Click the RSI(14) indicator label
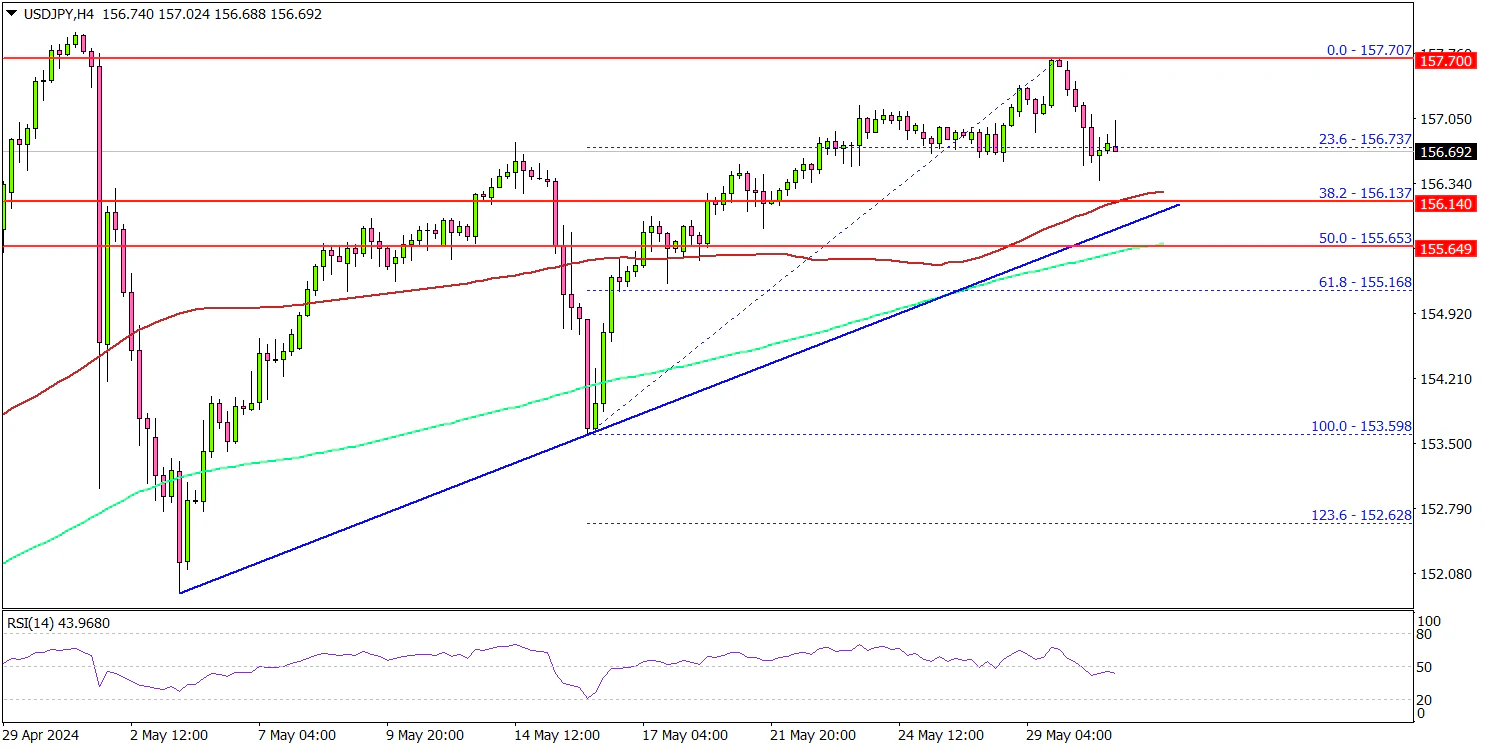The width and height of the screenshot is (1485, 749). coord(58,623)
